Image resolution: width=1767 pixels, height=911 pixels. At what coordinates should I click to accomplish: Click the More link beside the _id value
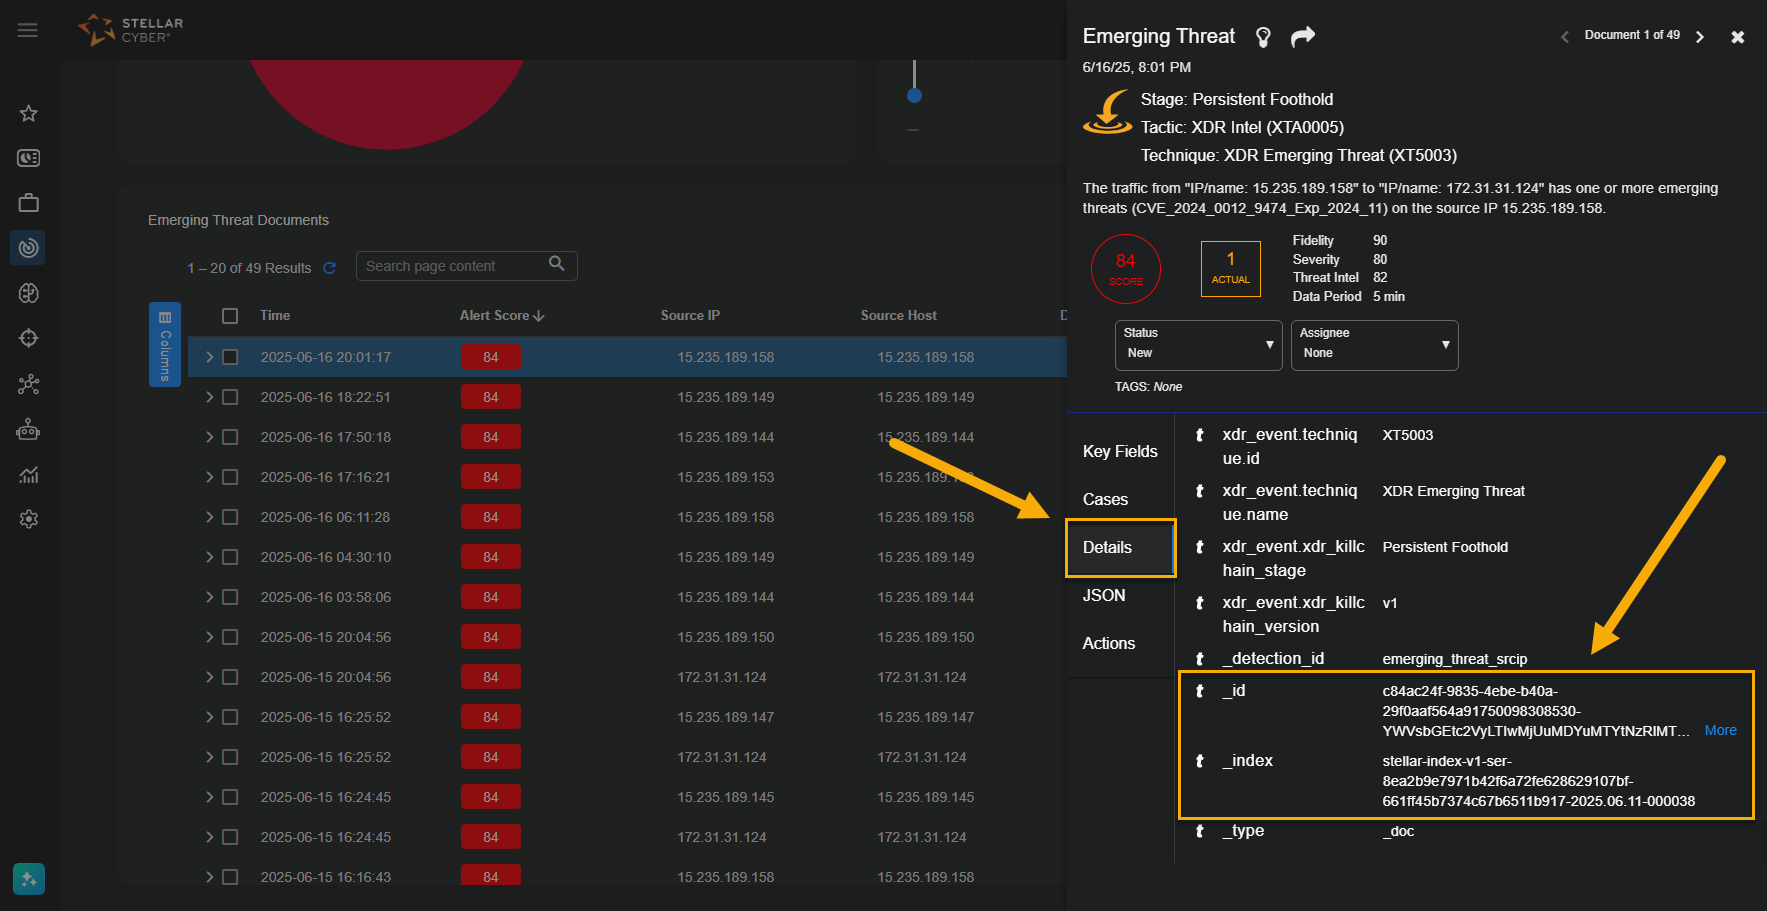coord(1720,730)
